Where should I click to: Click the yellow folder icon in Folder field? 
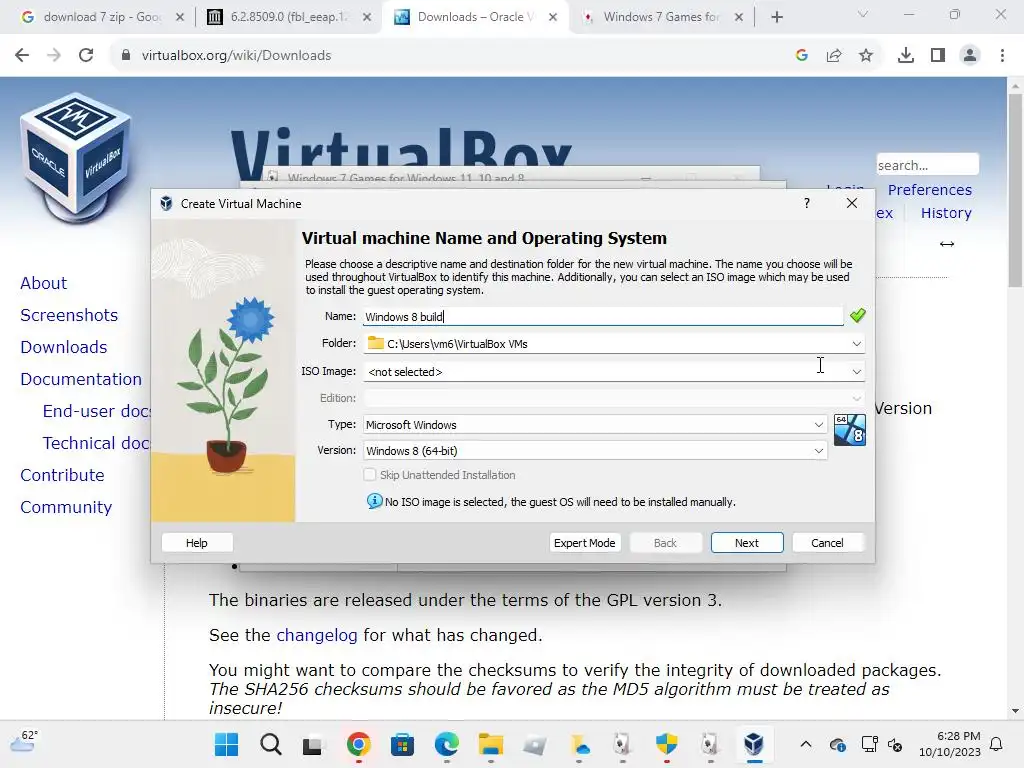pos(376,344)
